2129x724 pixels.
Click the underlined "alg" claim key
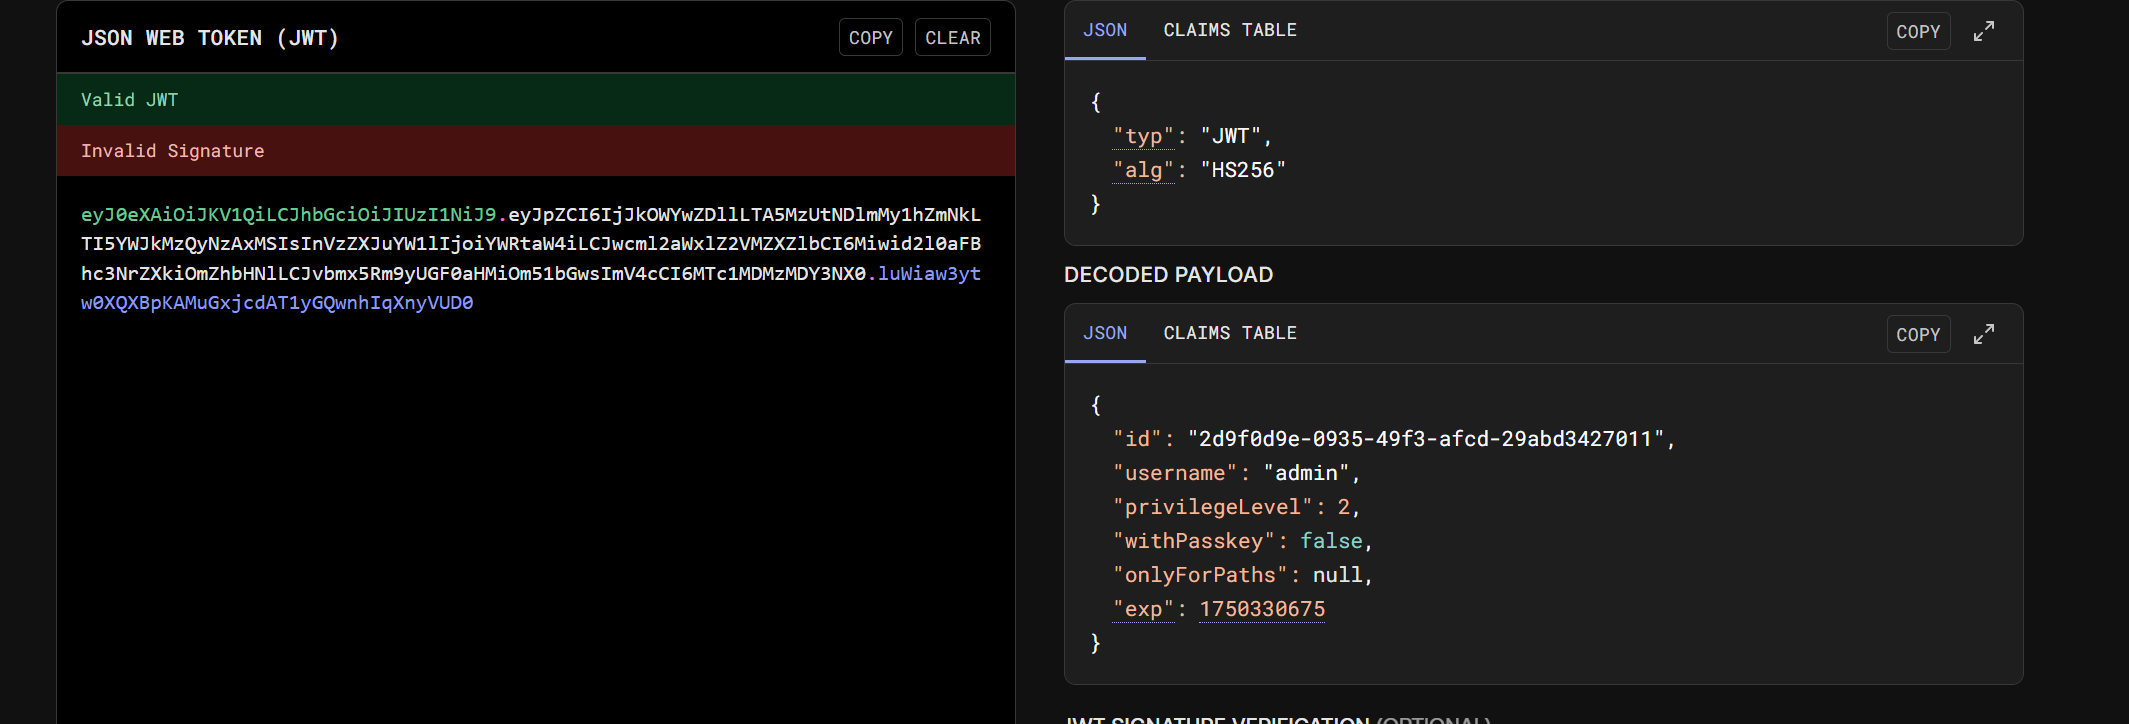click(1143, 170)
